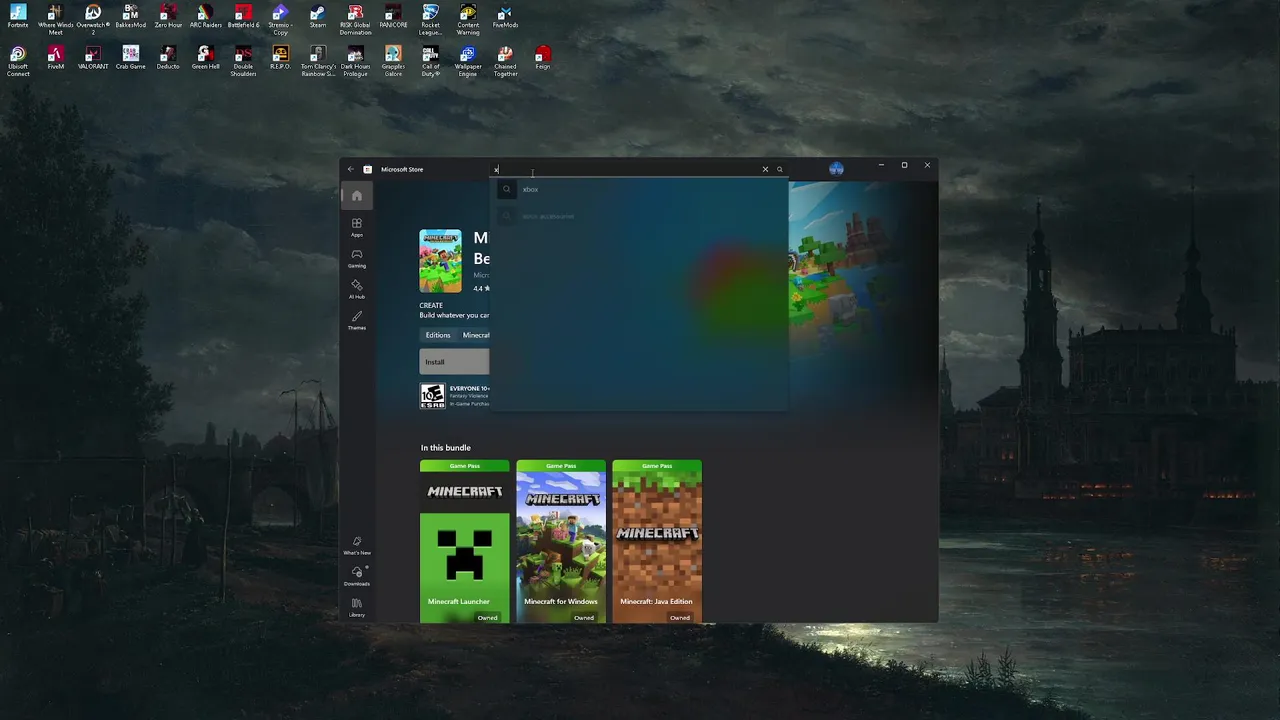Click the 'In this bundle' heading
Viewport: 1280px width, 720px height.
tap(446, 448)
